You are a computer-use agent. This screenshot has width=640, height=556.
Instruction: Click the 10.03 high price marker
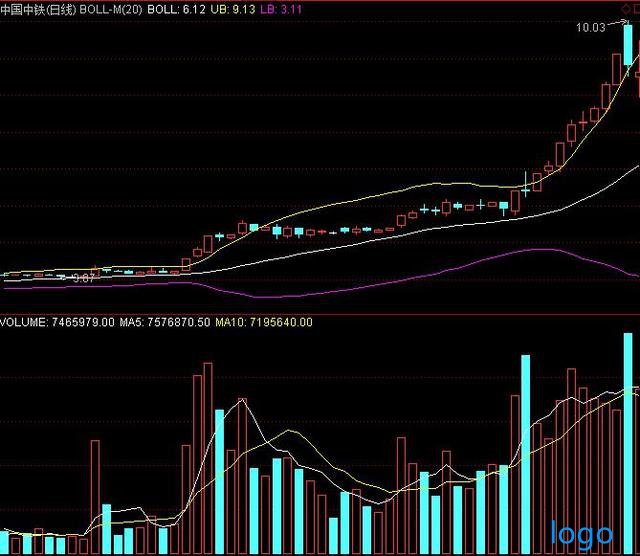coord(590,28)
